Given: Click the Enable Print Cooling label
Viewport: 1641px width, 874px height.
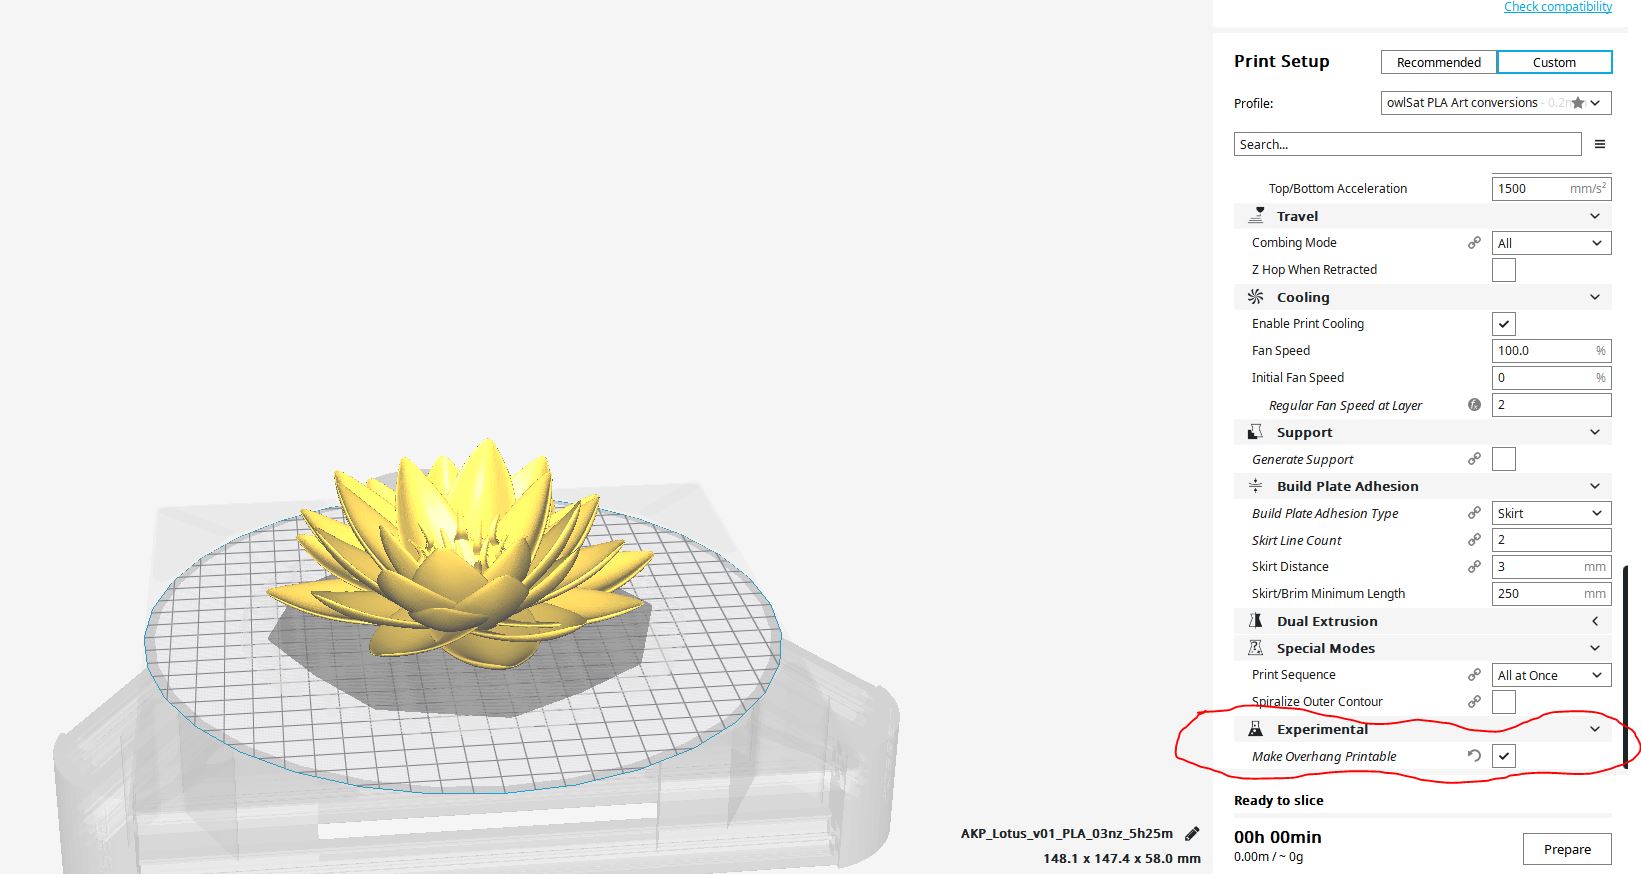Looking at the screenshot, I should 1308,324.
